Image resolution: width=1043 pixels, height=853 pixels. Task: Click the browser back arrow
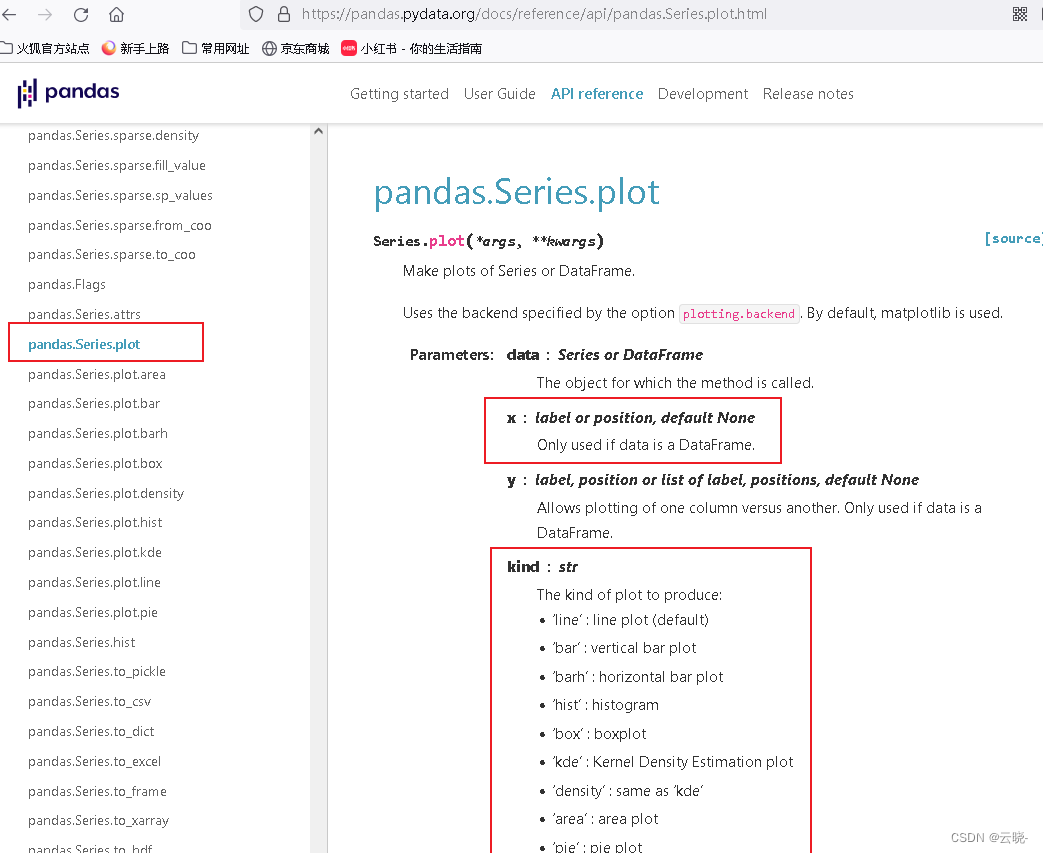click(9, 14)
